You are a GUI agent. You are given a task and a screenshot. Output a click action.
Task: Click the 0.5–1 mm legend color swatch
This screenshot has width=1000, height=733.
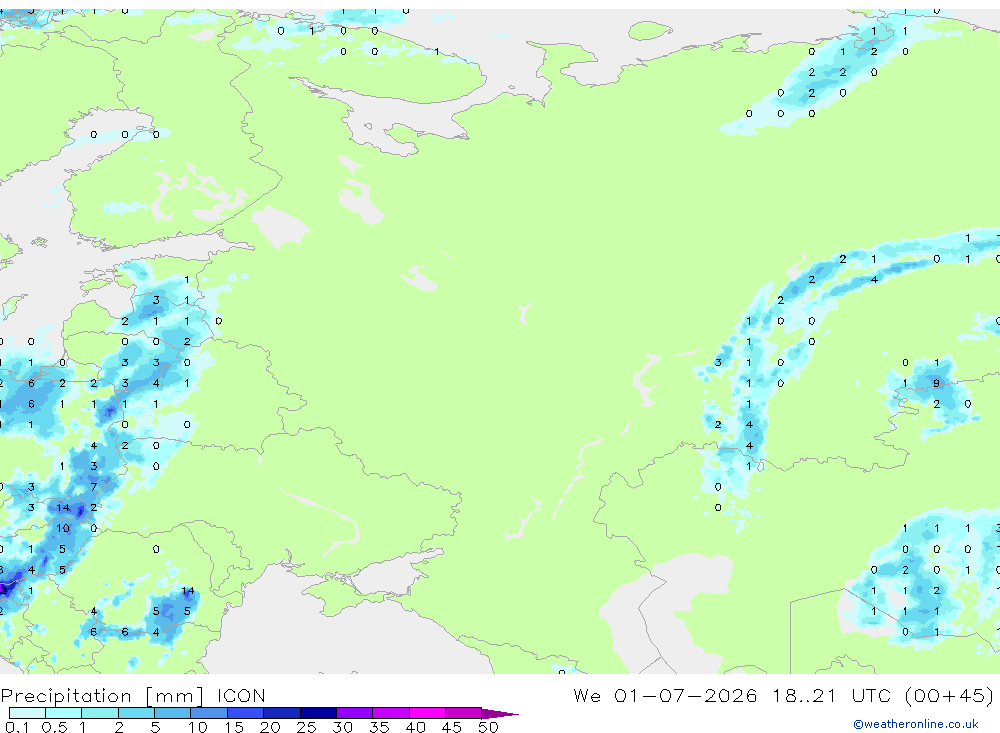(63, 713)
